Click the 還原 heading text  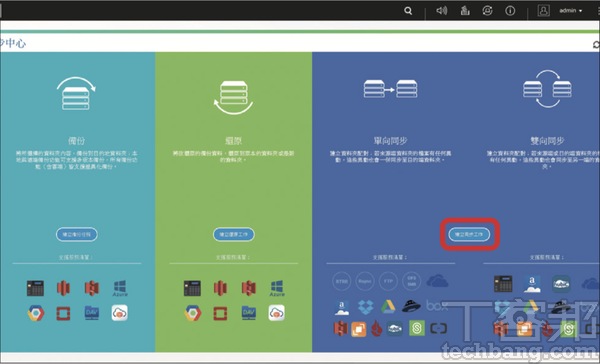(233, 141)
